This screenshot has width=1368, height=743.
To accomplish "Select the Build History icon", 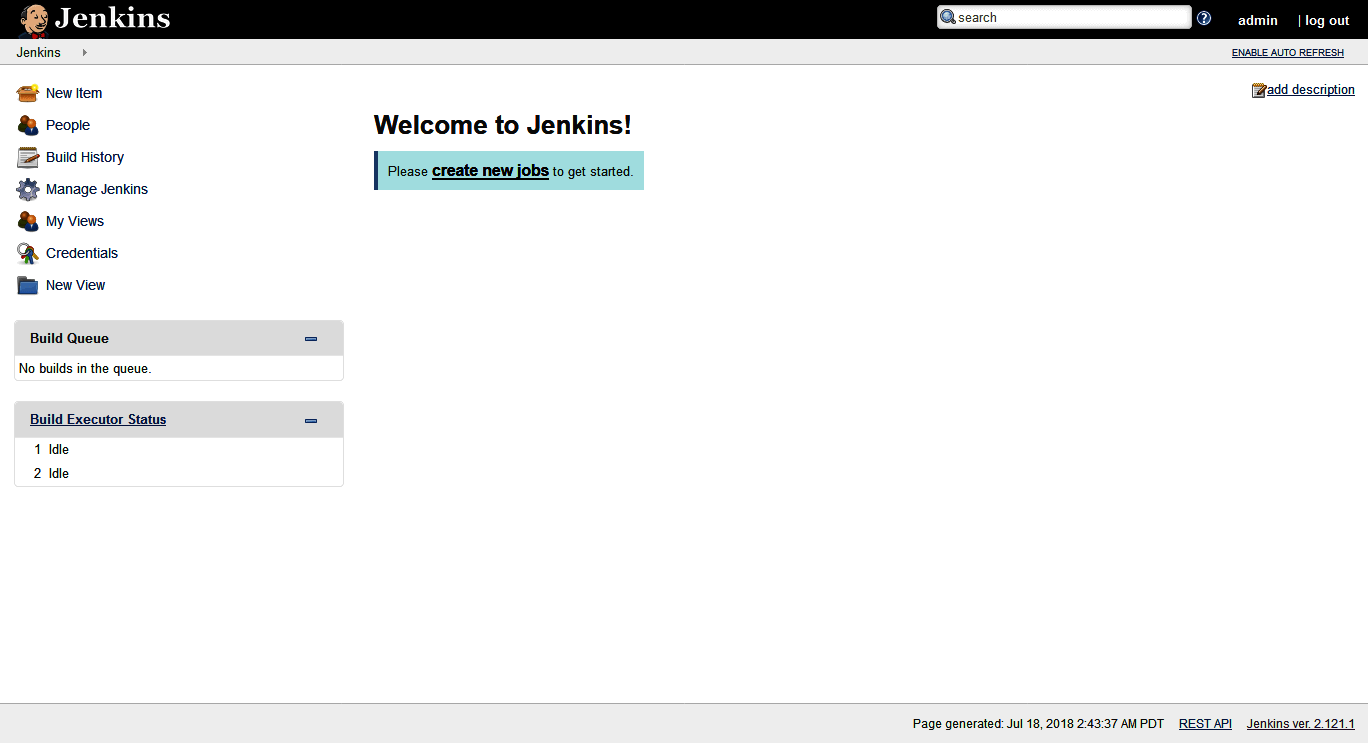I will 27,156.
